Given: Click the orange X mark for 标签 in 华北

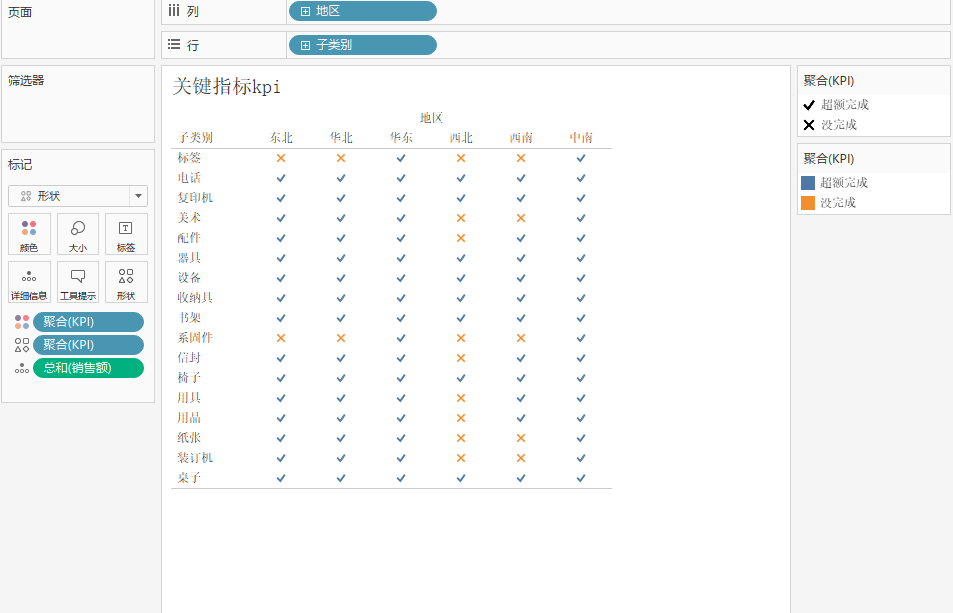Looking at the screenshot, I should pyautogui.click(x=341, y=158).
